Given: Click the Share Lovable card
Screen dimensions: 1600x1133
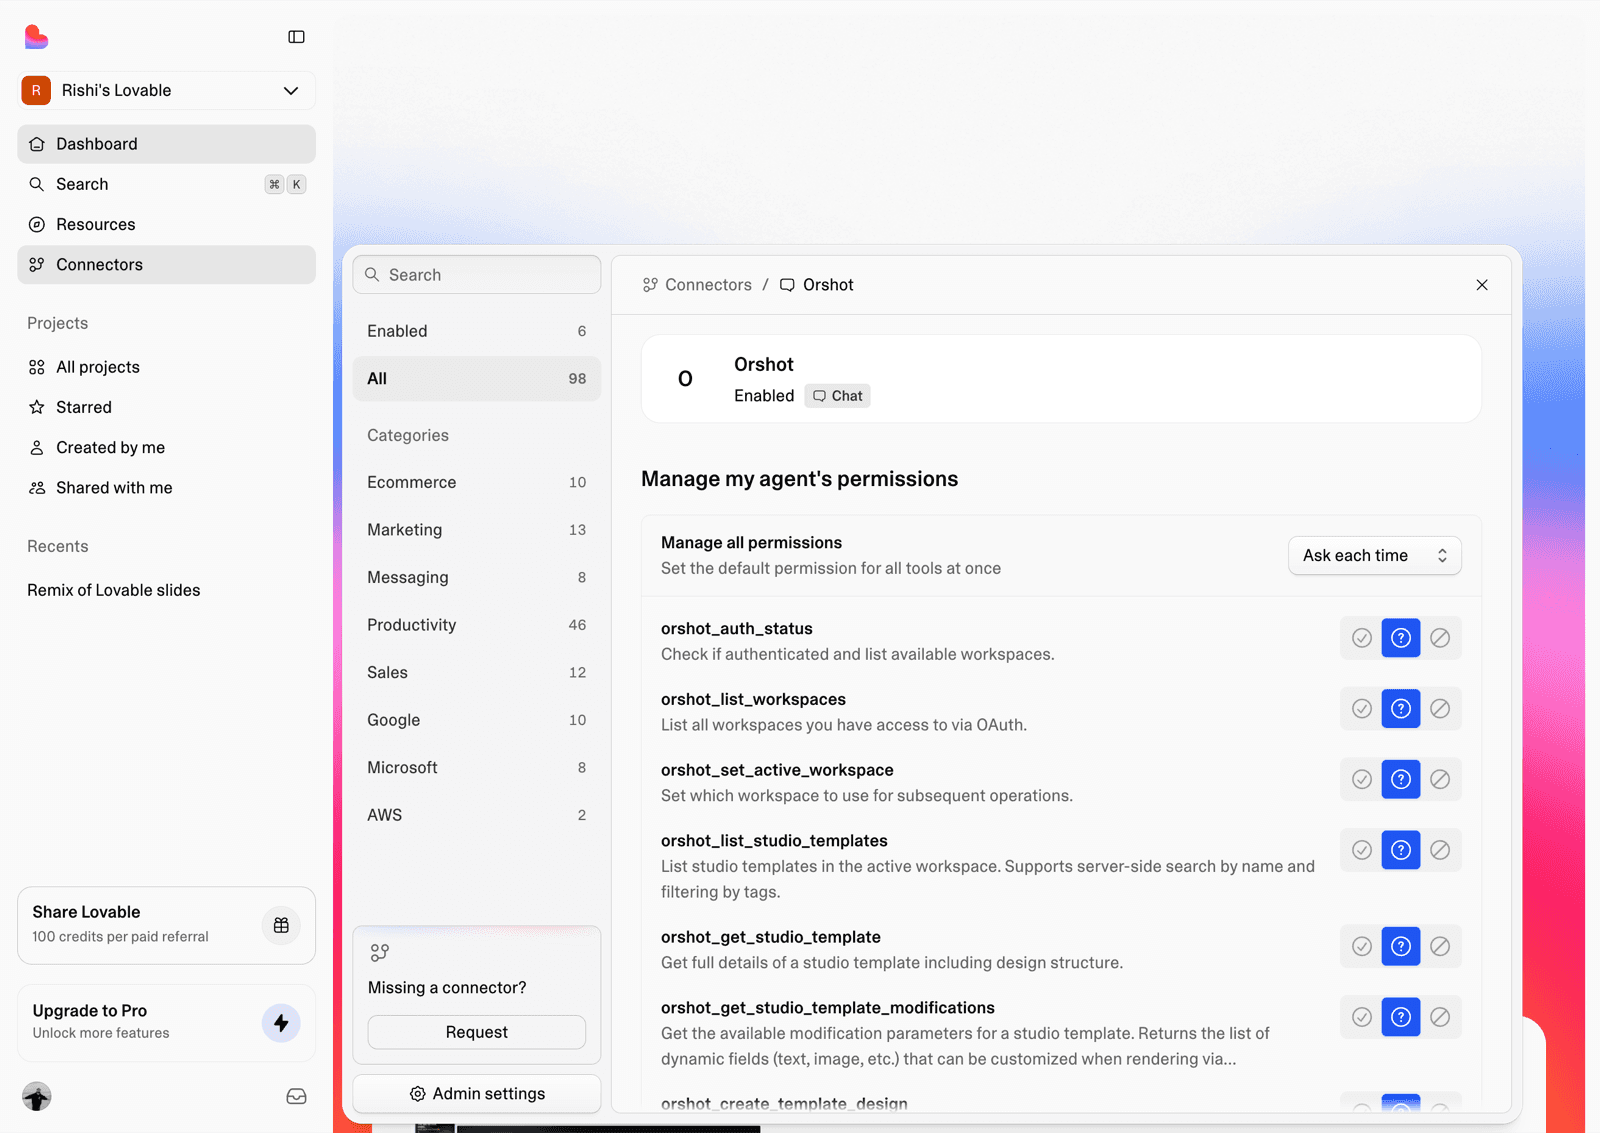Looking at the screenshot, I should (x=167, y=926).
